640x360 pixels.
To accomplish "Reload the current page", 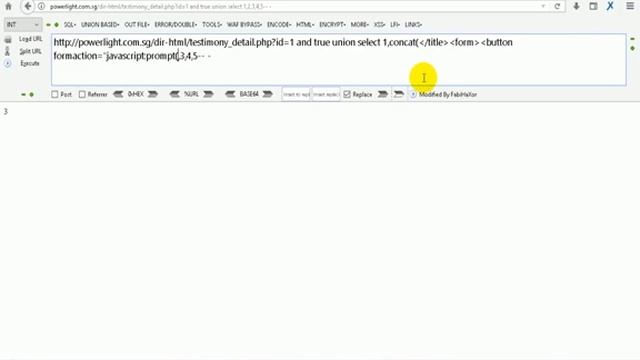I will click(557, 6).
